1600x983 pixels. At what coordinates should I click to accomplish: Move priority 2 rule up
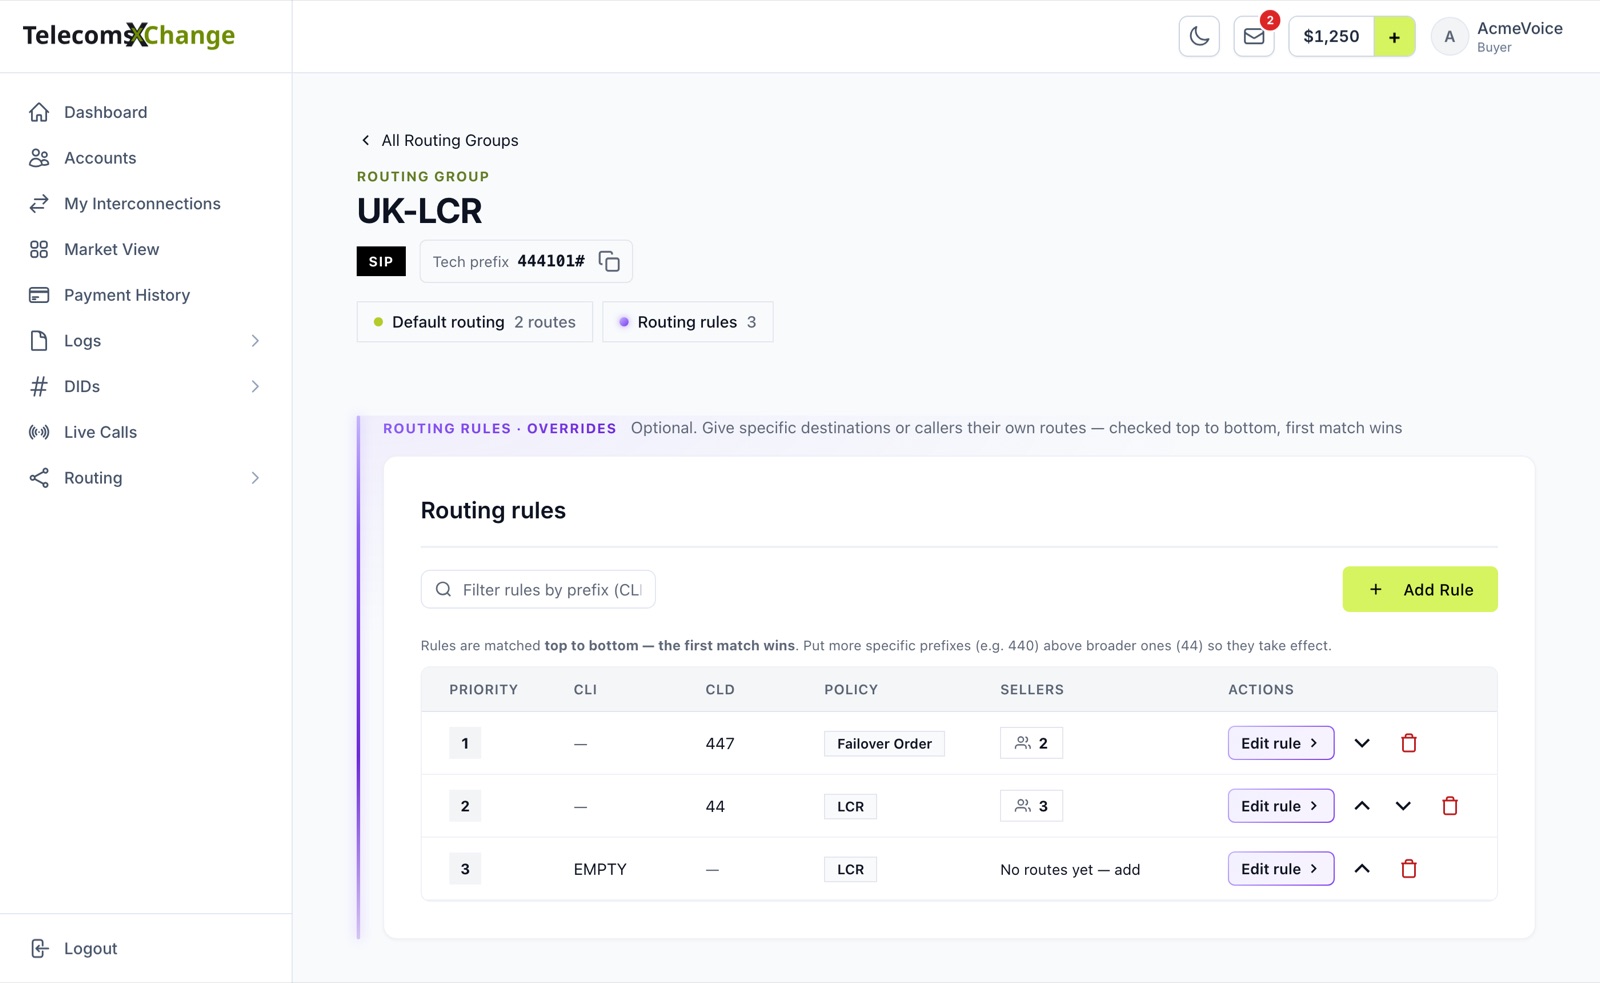click(x=1362, y=806)
